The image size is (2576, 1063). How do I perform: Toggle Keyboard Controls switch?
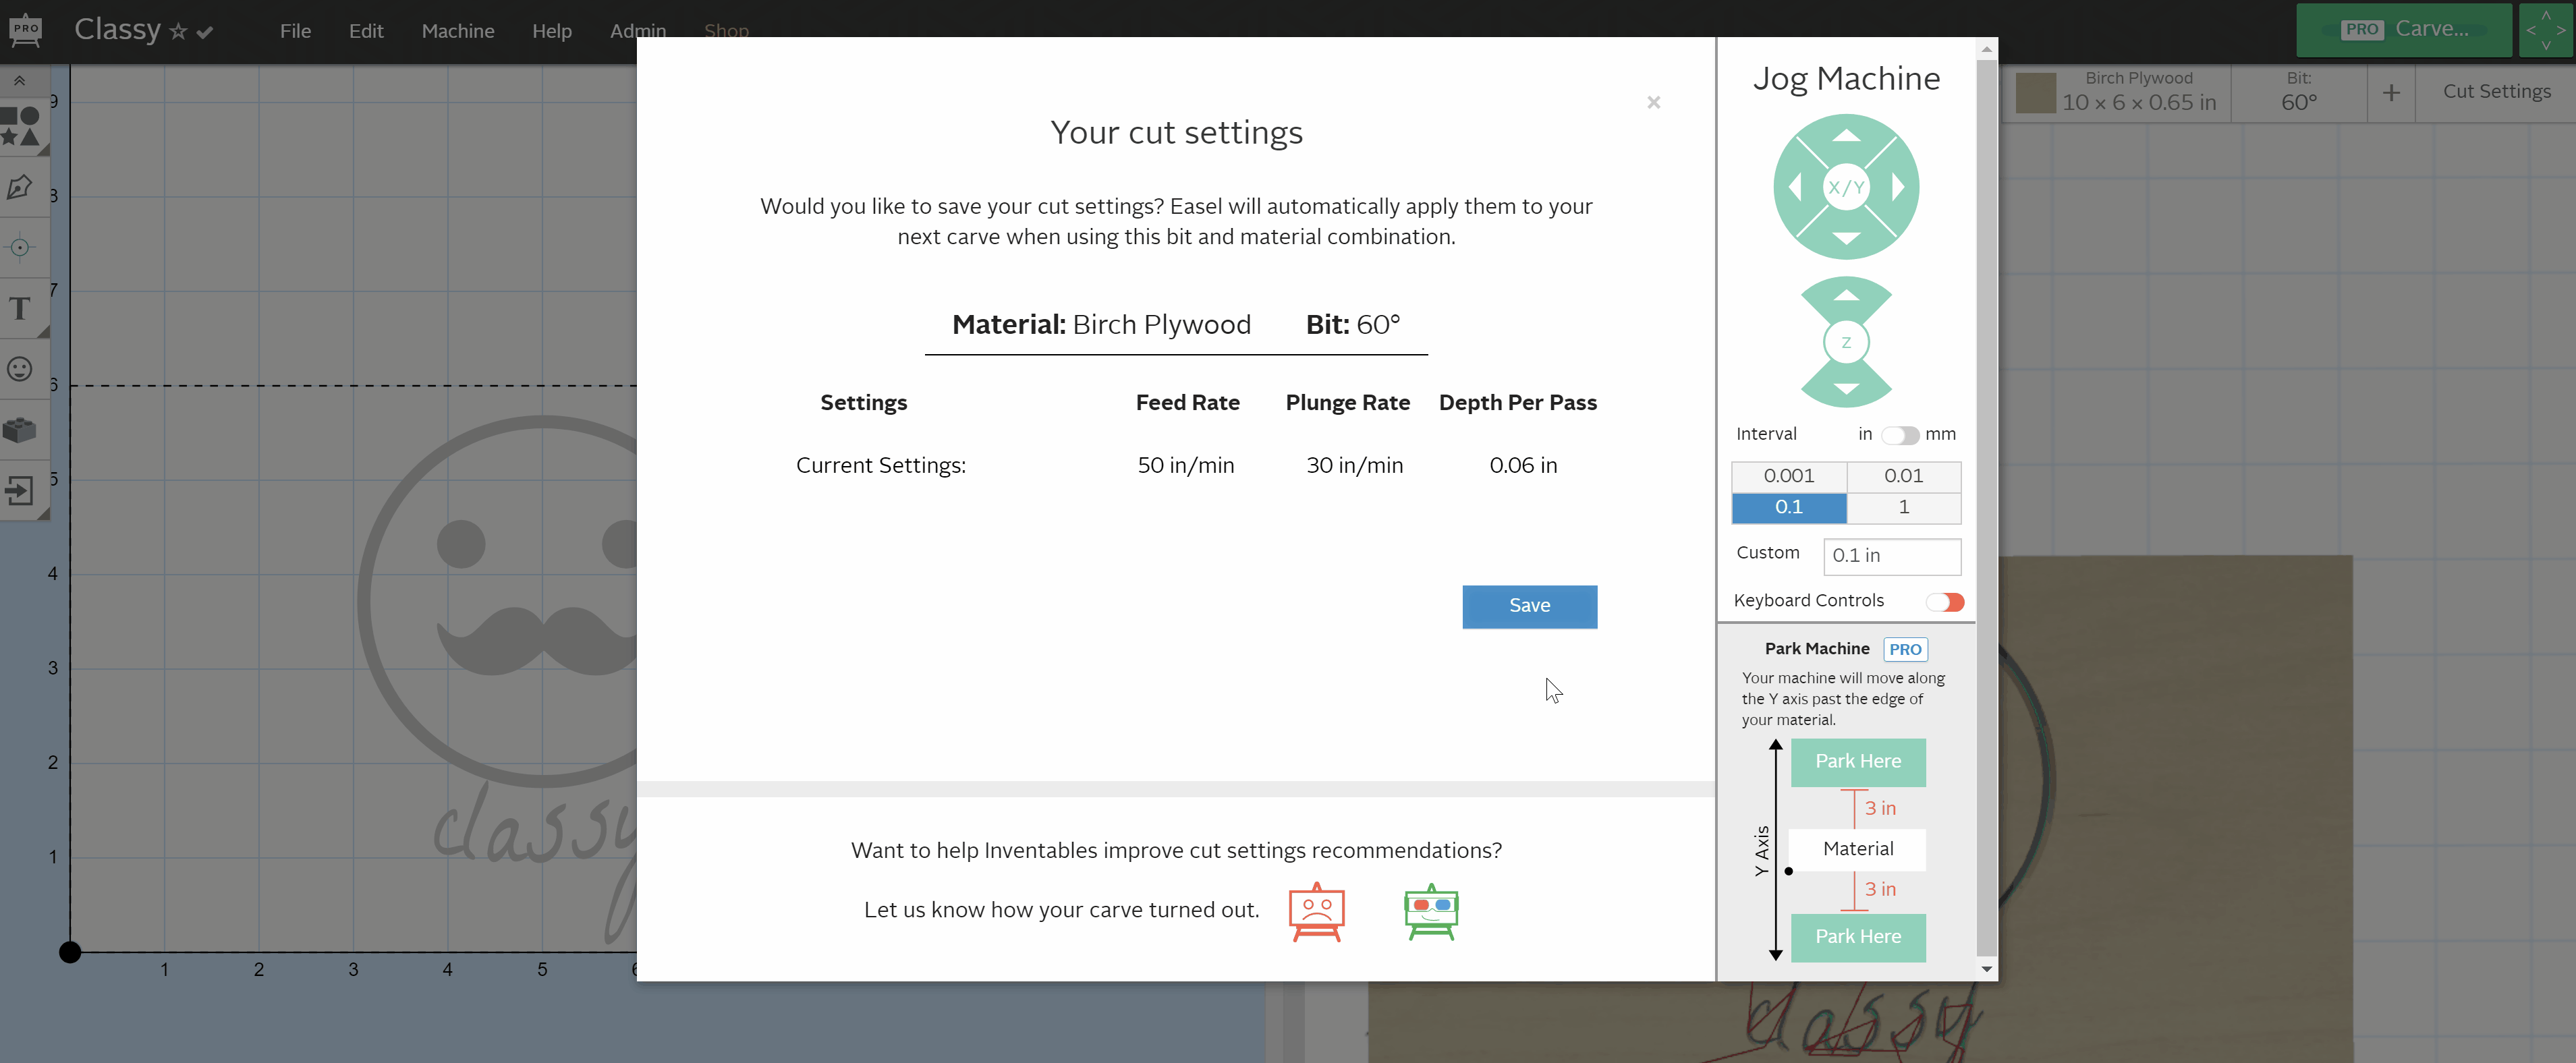pyautogui.click(x=1945, y=602)
